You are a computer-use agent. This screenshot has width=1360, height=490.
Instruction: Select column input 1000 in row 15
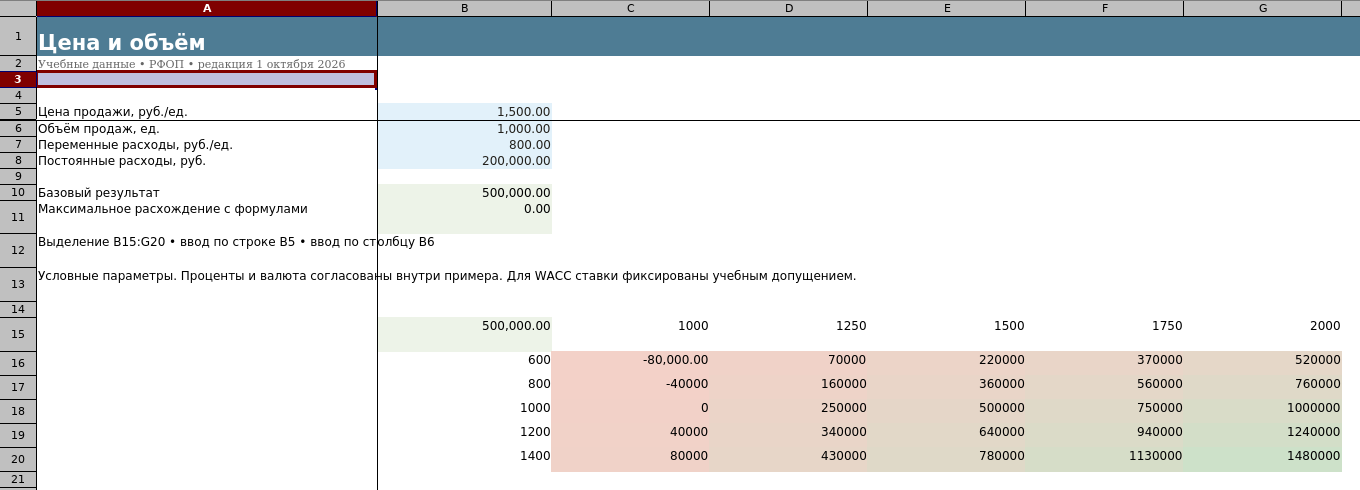click(x=630, y=335)
